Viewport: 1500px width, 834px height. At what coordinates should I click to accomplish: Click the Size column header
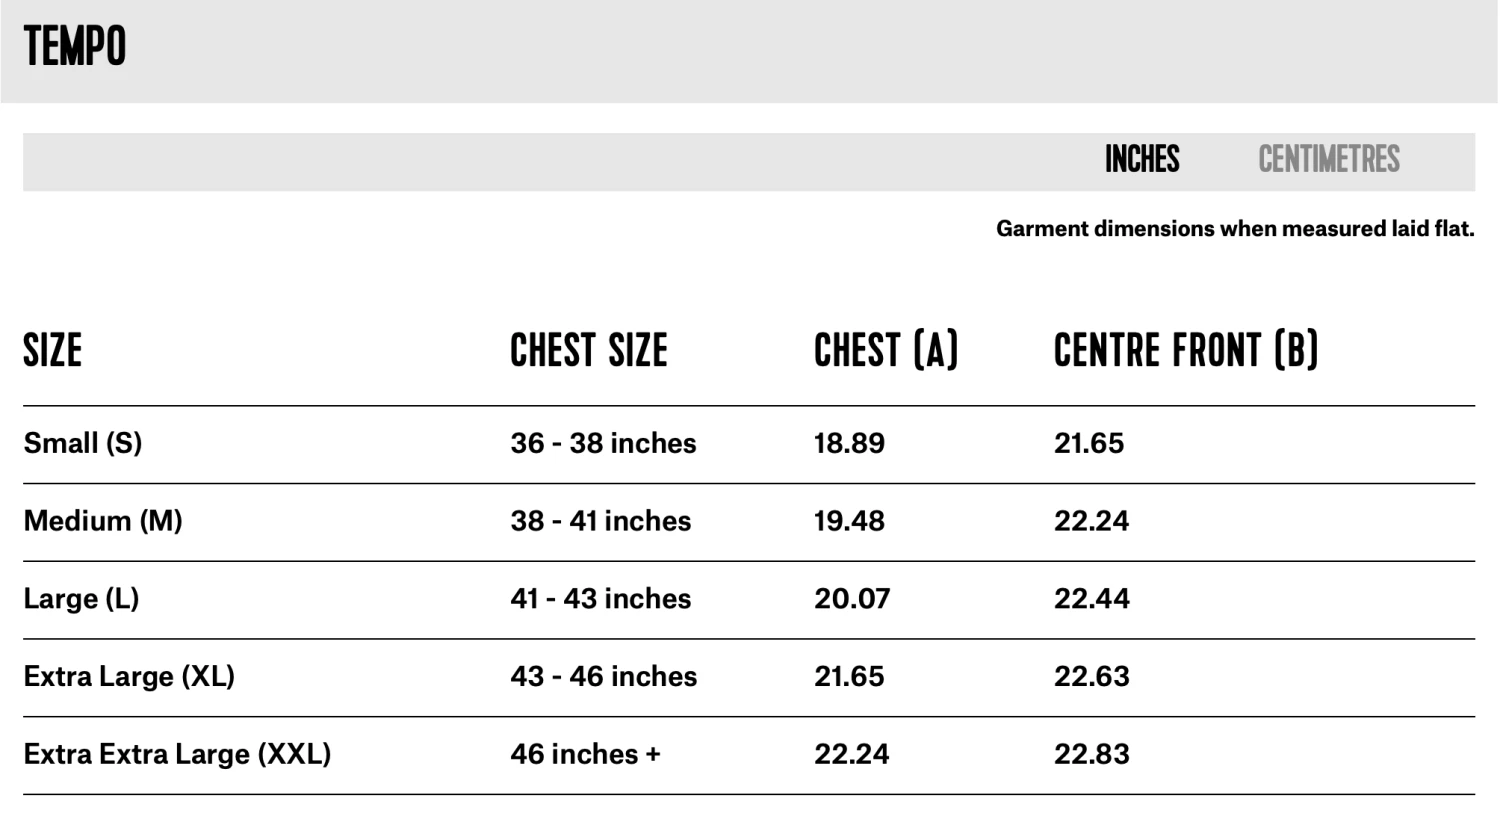click(x=53, y=351)
